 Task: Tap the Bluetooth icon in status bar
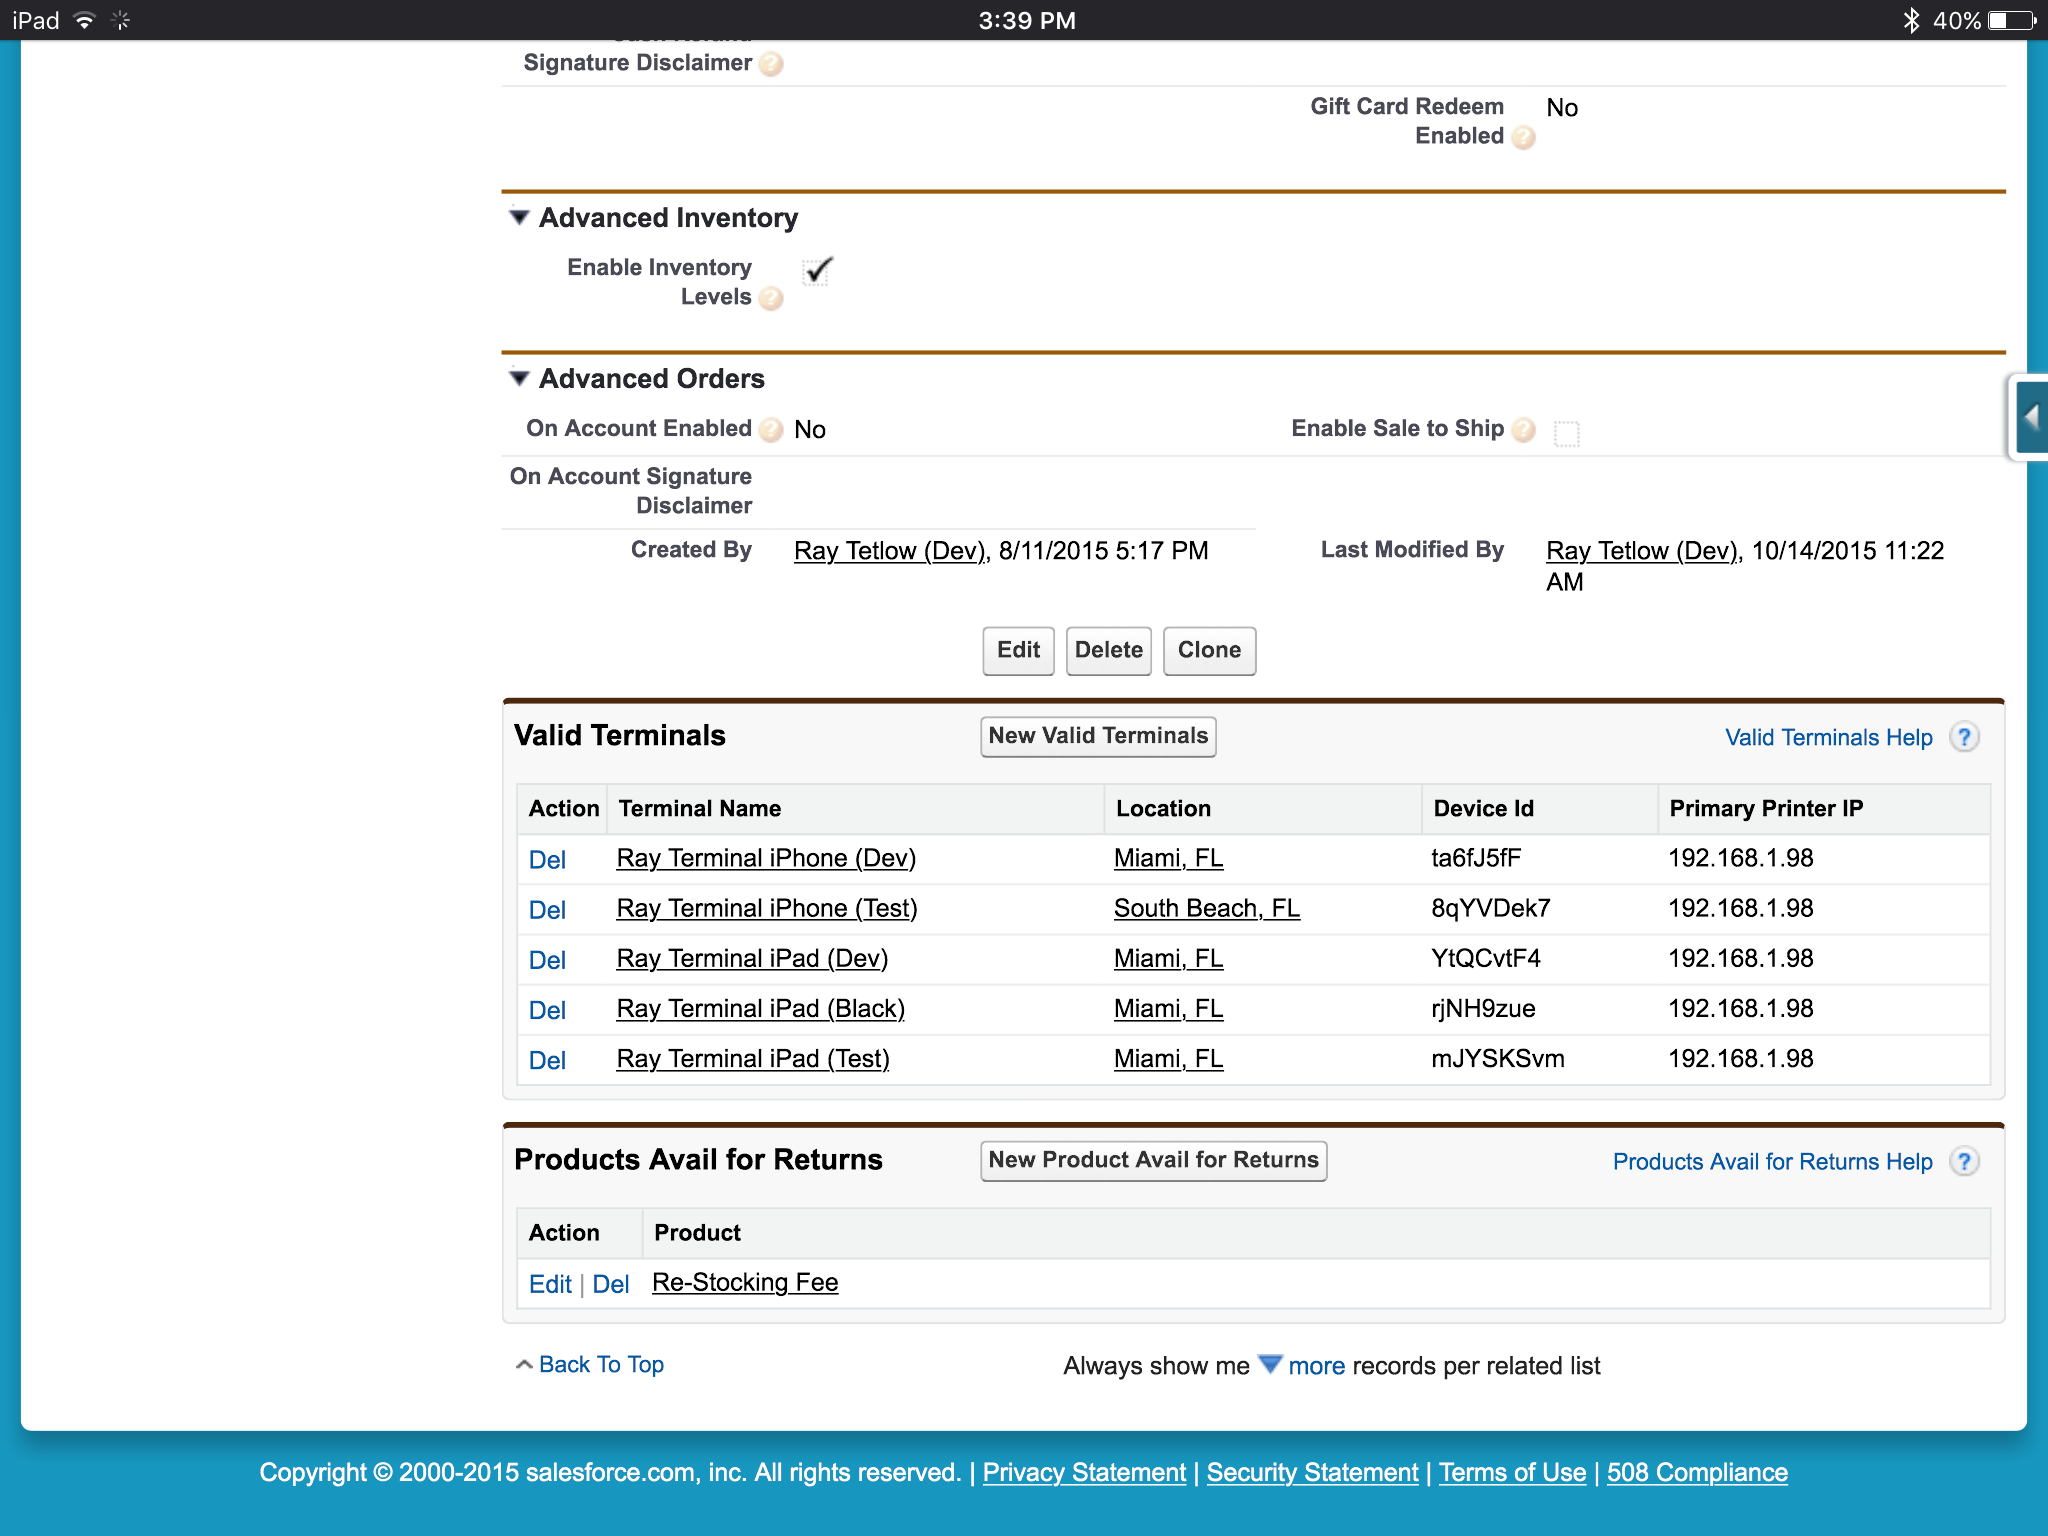1911,20
